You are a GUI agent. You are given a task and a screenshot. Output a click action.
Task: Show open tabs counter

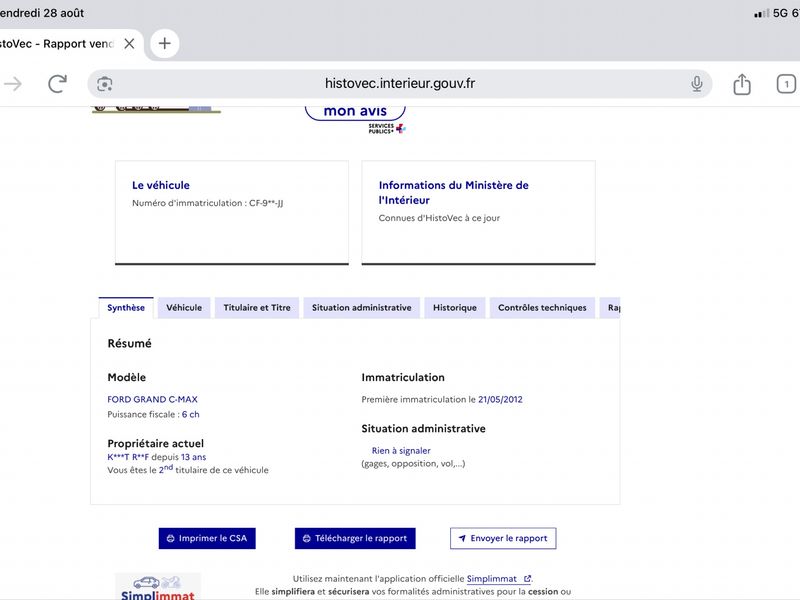click(x=786, y=84)
